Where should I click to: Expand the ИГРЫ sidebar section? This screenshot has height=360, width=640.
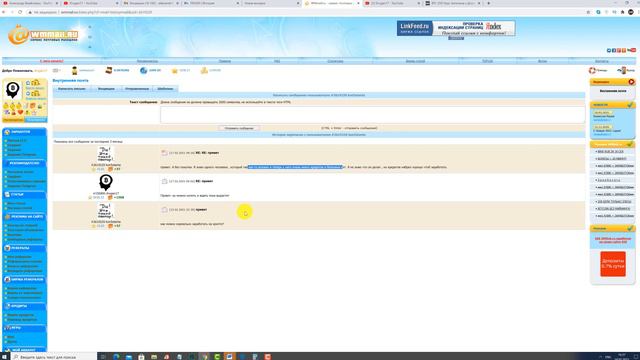click(x=24, y=328)
